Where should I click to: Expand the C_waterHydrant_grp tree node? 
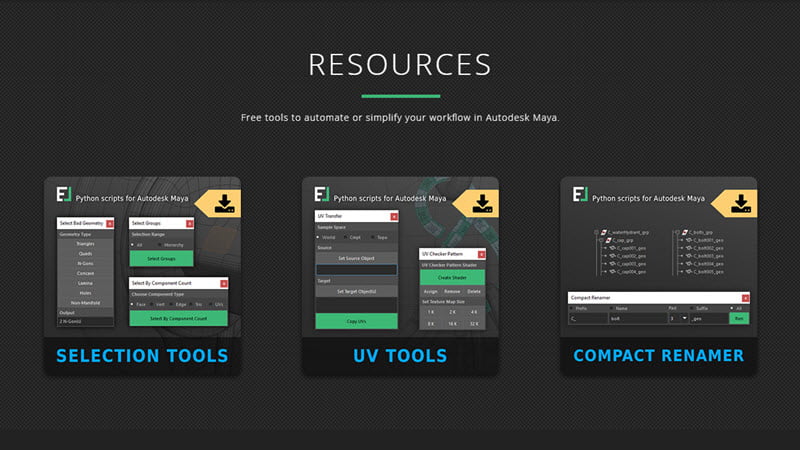point(594,232)
